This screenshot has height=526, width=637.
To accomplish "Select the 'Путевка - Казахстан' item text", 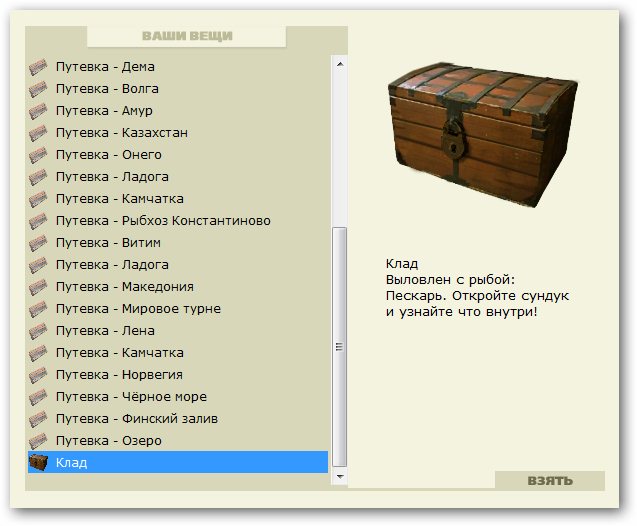I will click(122, 132).
